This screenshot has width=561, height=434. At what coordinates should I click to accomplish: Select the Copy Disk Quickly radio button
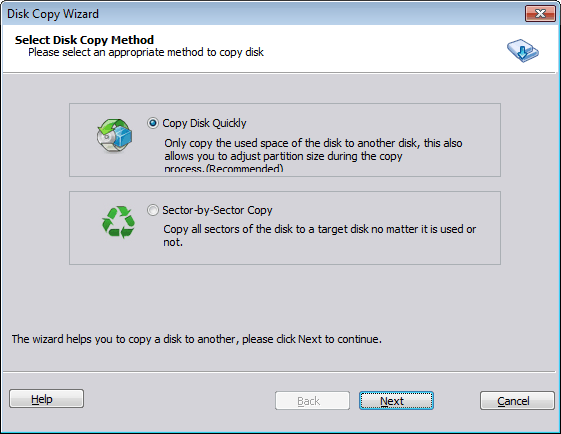[x=153, y=123]
